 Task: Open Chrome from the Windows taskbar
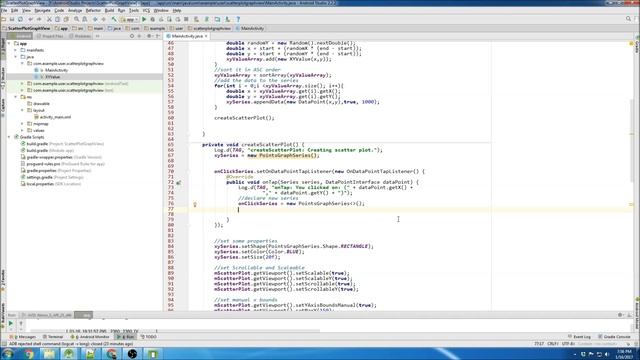click(x=29, y=354)
